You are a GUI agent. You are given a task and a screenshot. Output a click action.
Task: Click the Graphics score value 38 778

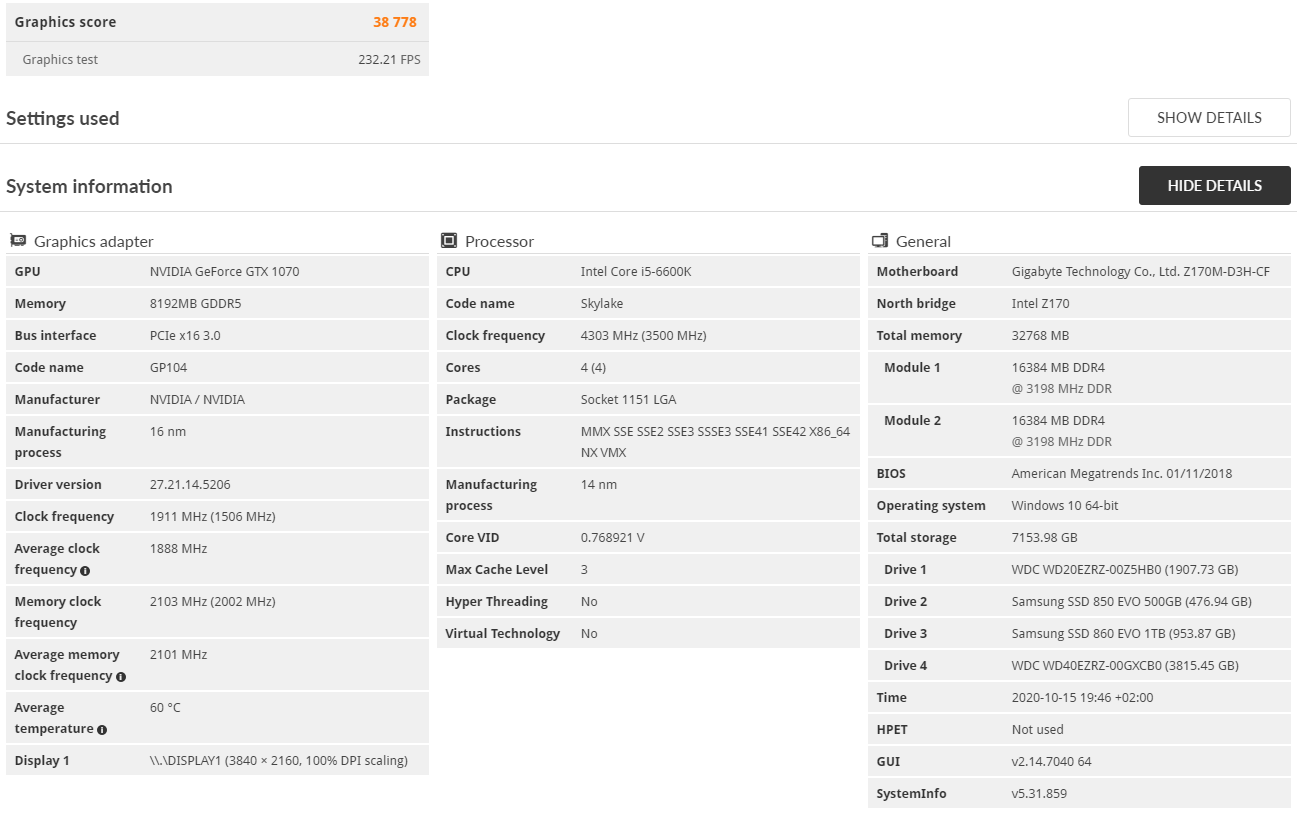pos(395,22)
